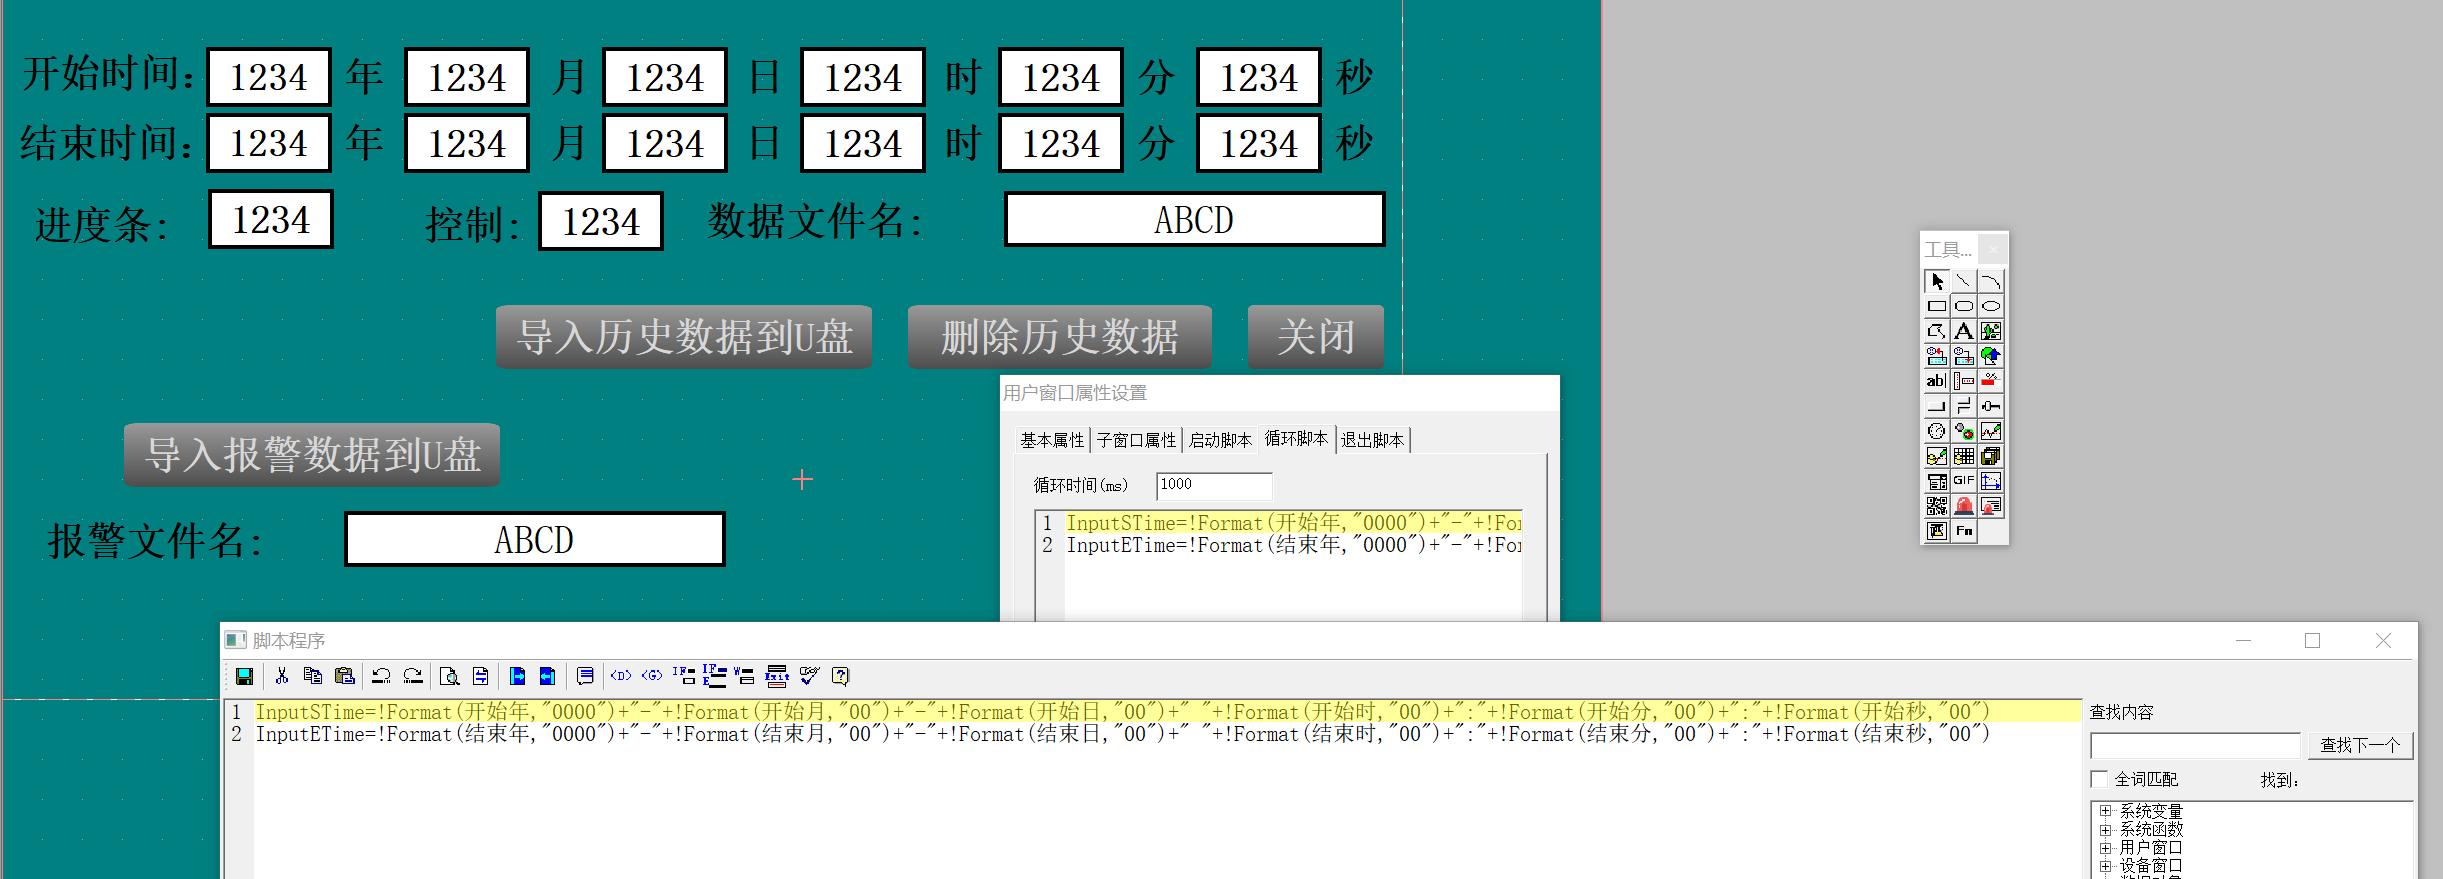Pick the arc tool in the toolbox
Image resolution: width=2443 pixels, height=879 pixels.
(x=1991, y=281)
